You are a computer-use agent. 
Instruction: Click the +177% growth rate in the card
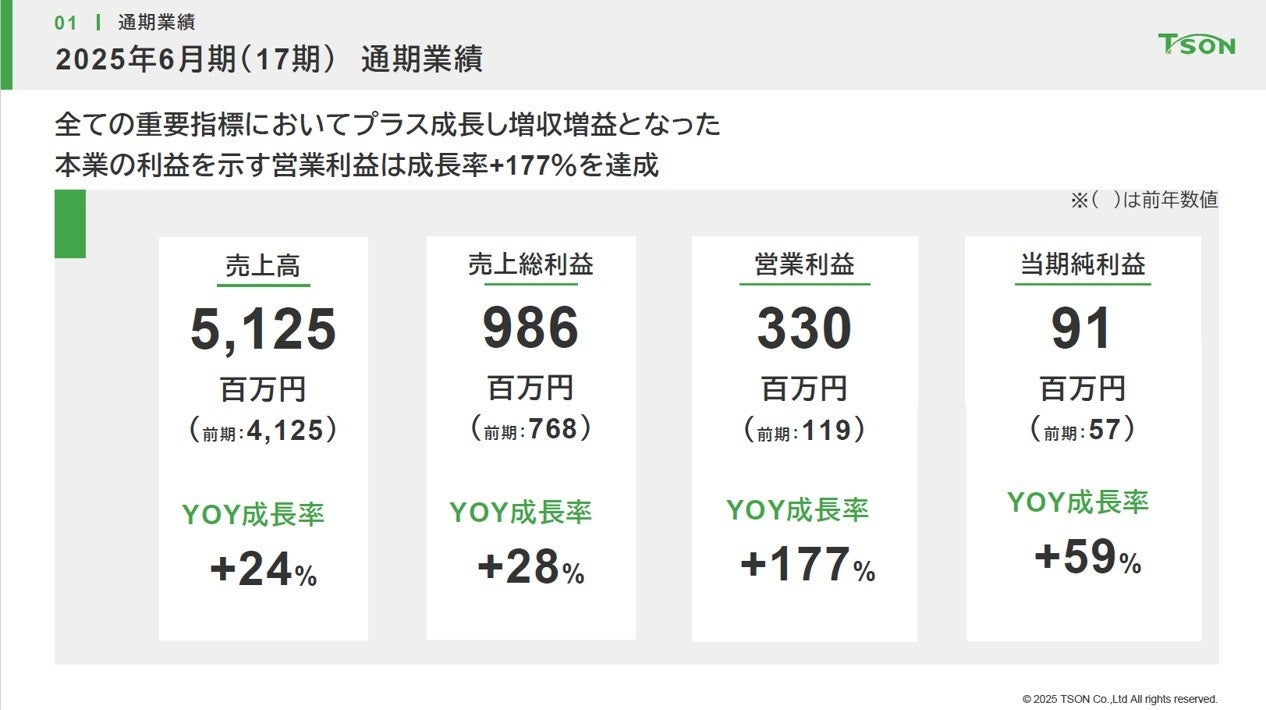(807, 565)
